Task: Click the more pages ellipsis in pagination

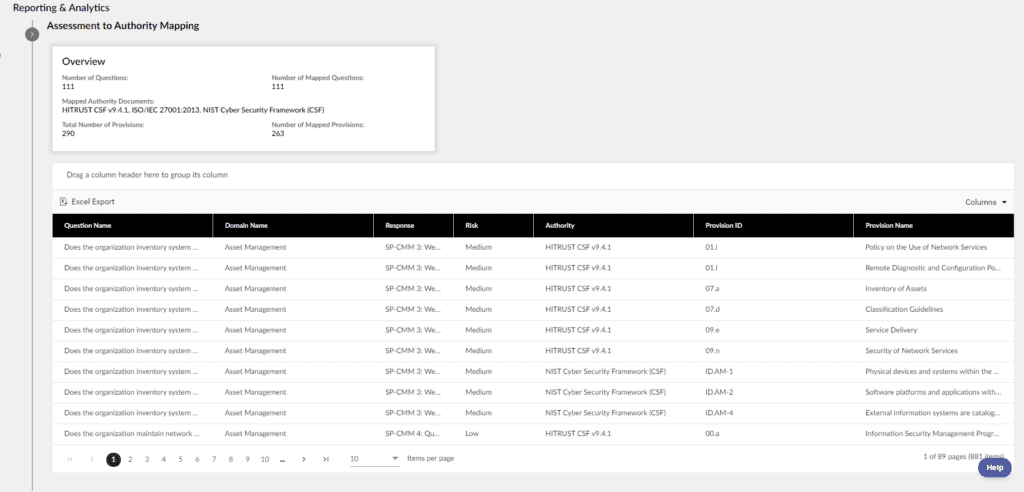Action: [x=283, y=459]
